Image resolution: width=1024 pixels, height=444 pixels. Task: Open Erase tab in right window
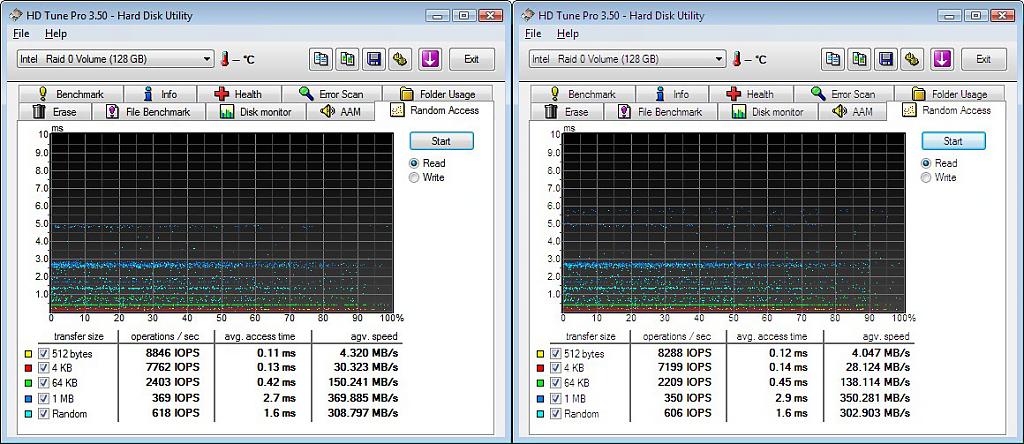point(567,112)
